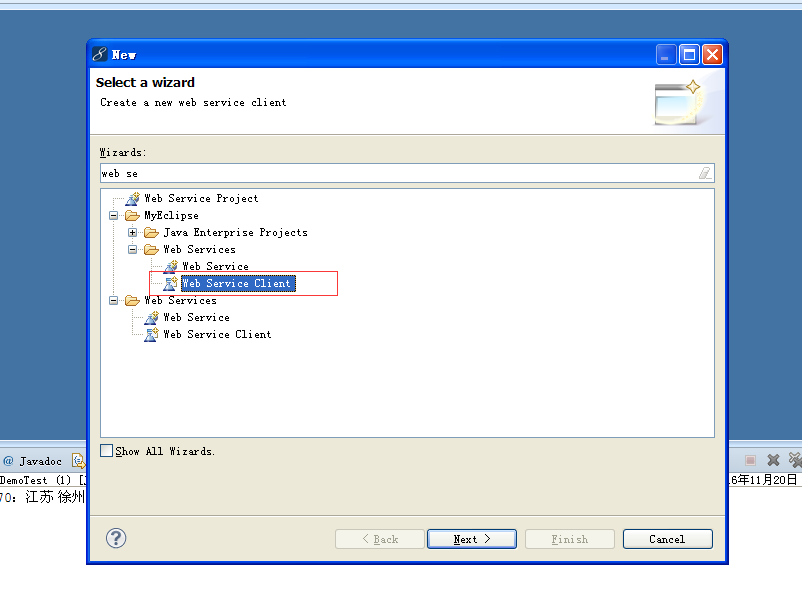The image size is (802, 604).
Task: Click the Java Enterprise Projects folder icon
Action: point(151,233)
